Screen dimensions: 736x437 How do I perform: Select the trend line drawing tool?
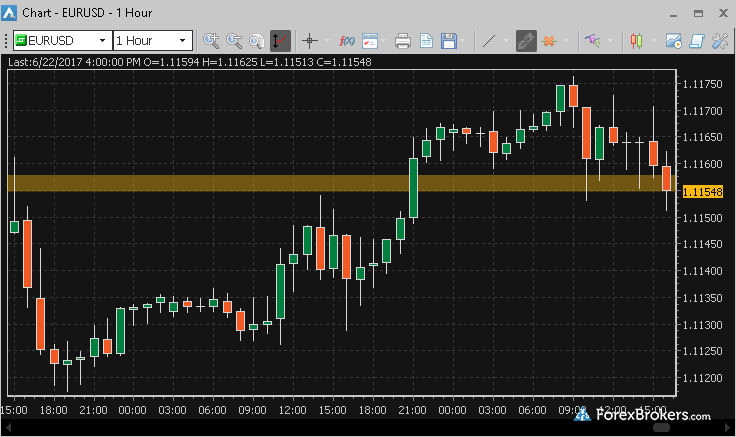[489, 41]
